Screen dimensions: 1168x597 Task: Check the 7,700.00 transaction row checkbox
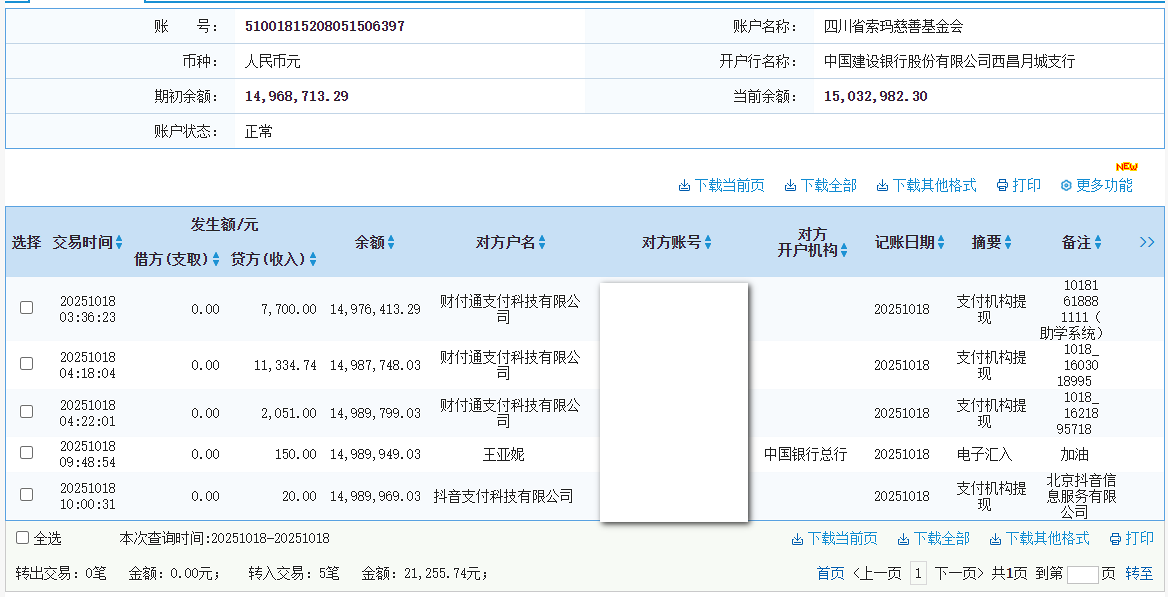point(26,308)
